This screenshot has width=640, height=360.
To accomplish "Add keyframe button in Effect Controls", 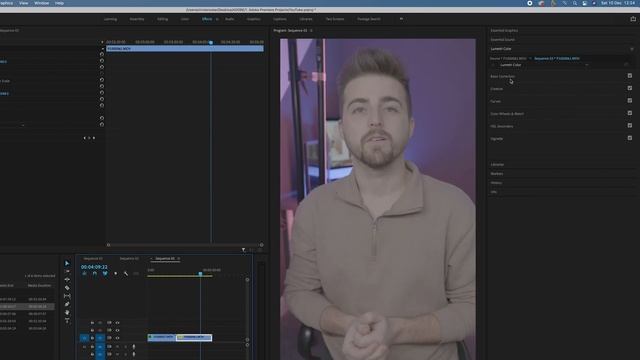I will [89, 138].
